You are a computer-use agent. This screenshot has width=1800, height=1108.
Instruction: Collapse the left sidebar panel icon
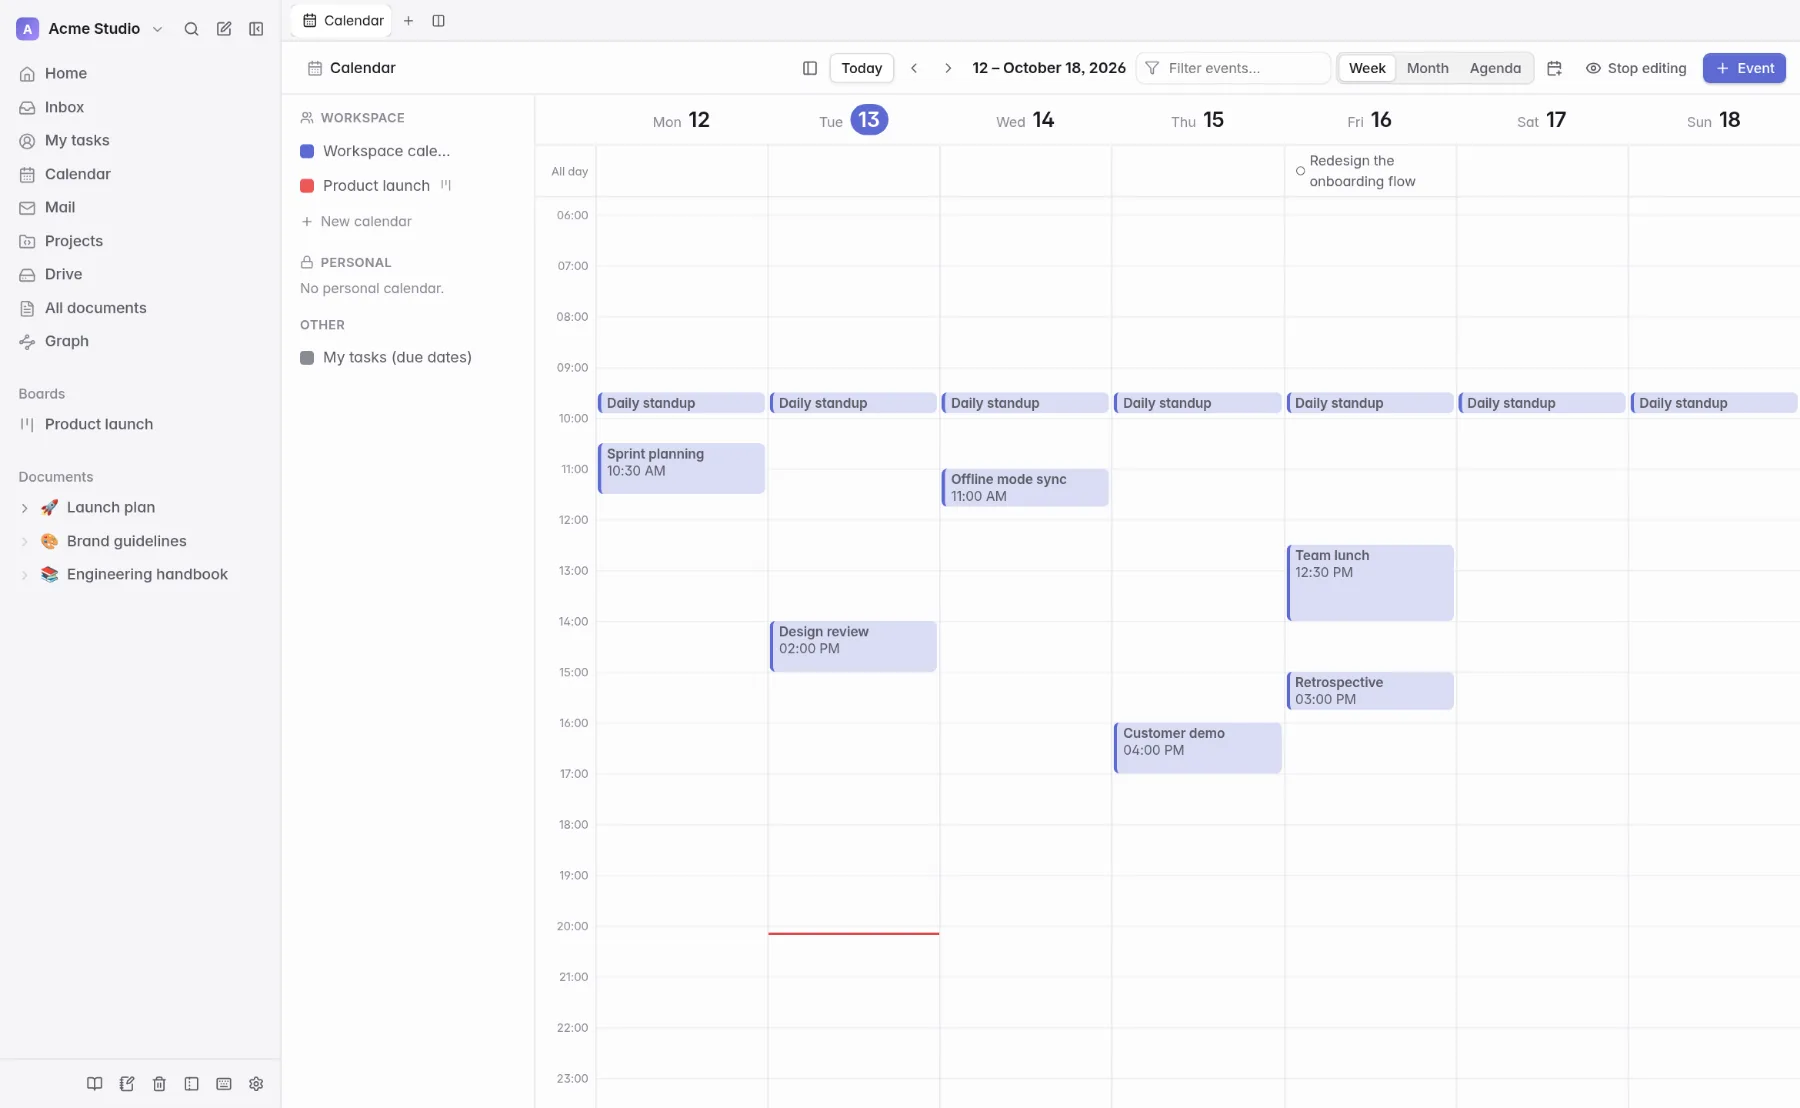256,29
